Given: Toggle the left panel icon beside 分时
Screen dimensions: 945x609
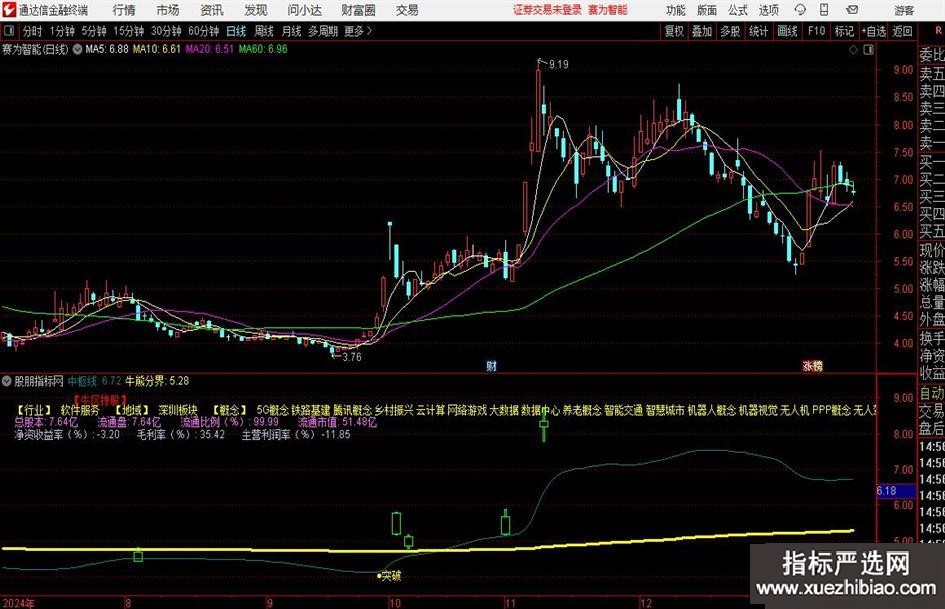Looking at the screenshot, I should pos(9,31).
